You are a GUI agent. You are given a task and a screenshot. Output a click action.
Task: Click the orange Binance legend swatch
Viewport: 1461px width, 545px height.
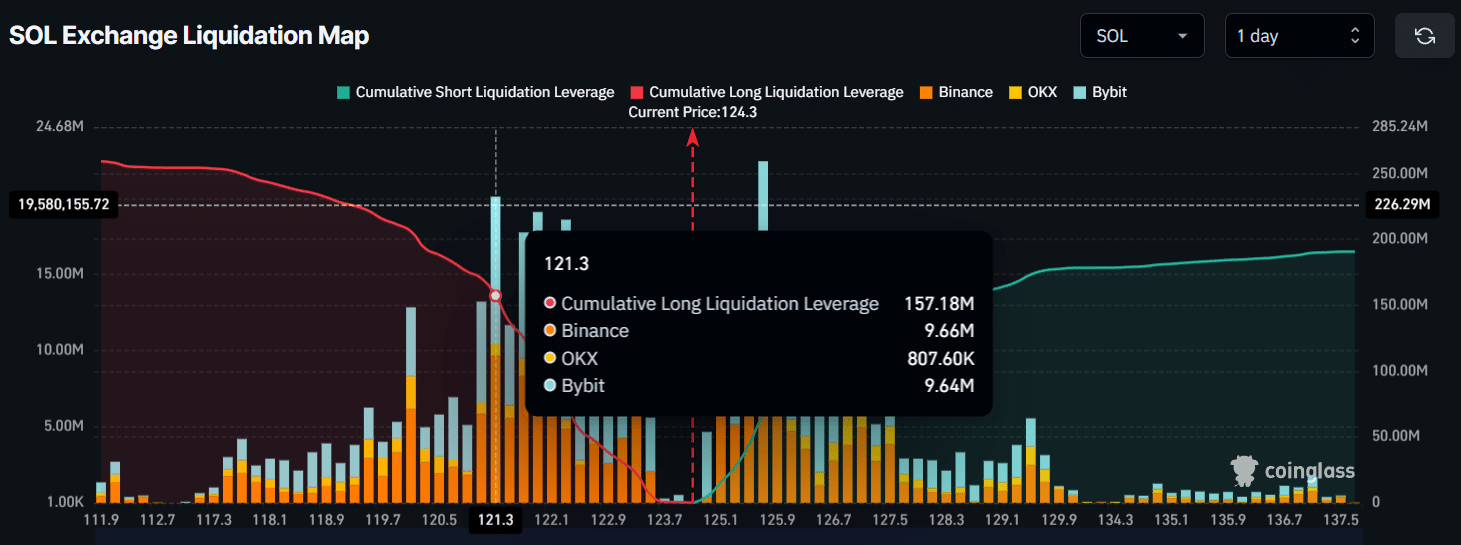coord(927,92)
